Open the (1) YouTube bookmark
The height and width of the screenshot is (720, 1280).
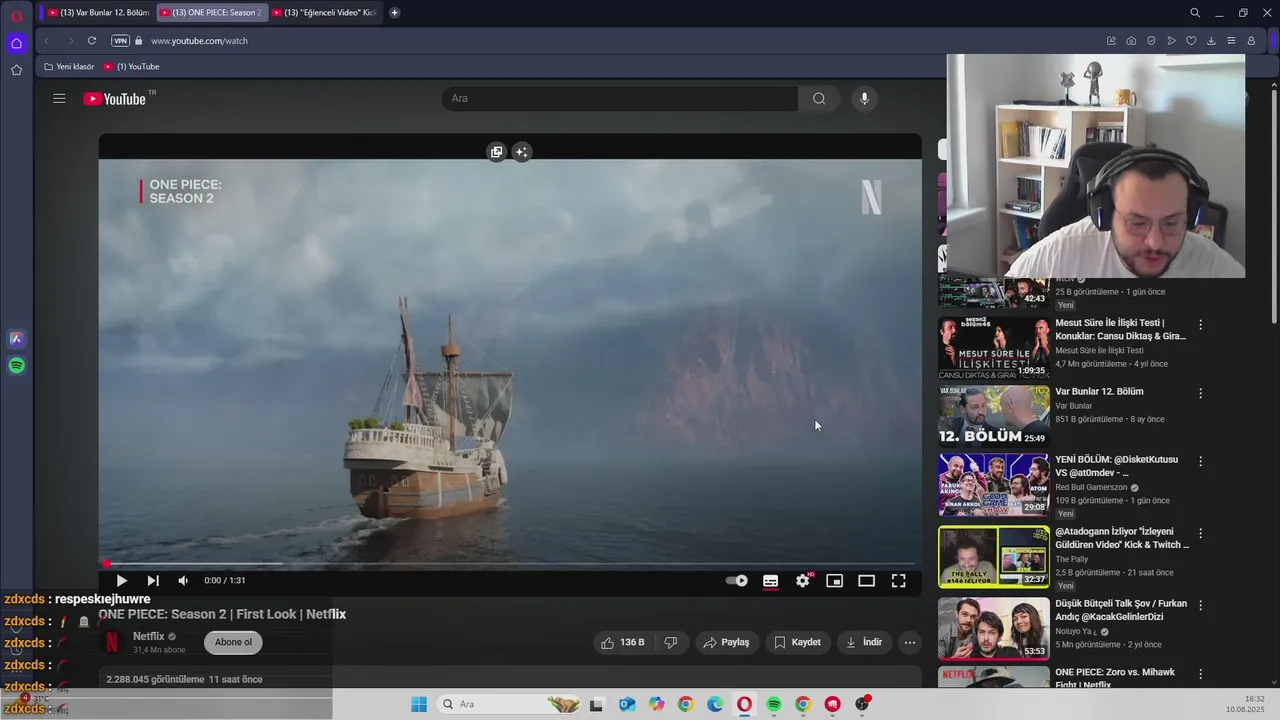click(131, 67)
